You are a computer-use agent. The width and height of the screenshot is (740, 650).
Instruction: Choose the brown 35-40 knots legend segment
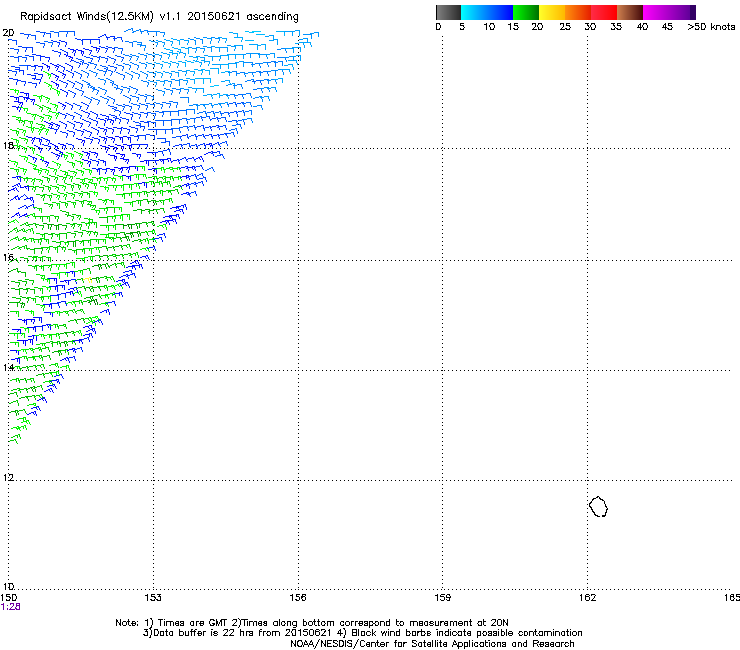pyautogui.click(x=630, y=12)
